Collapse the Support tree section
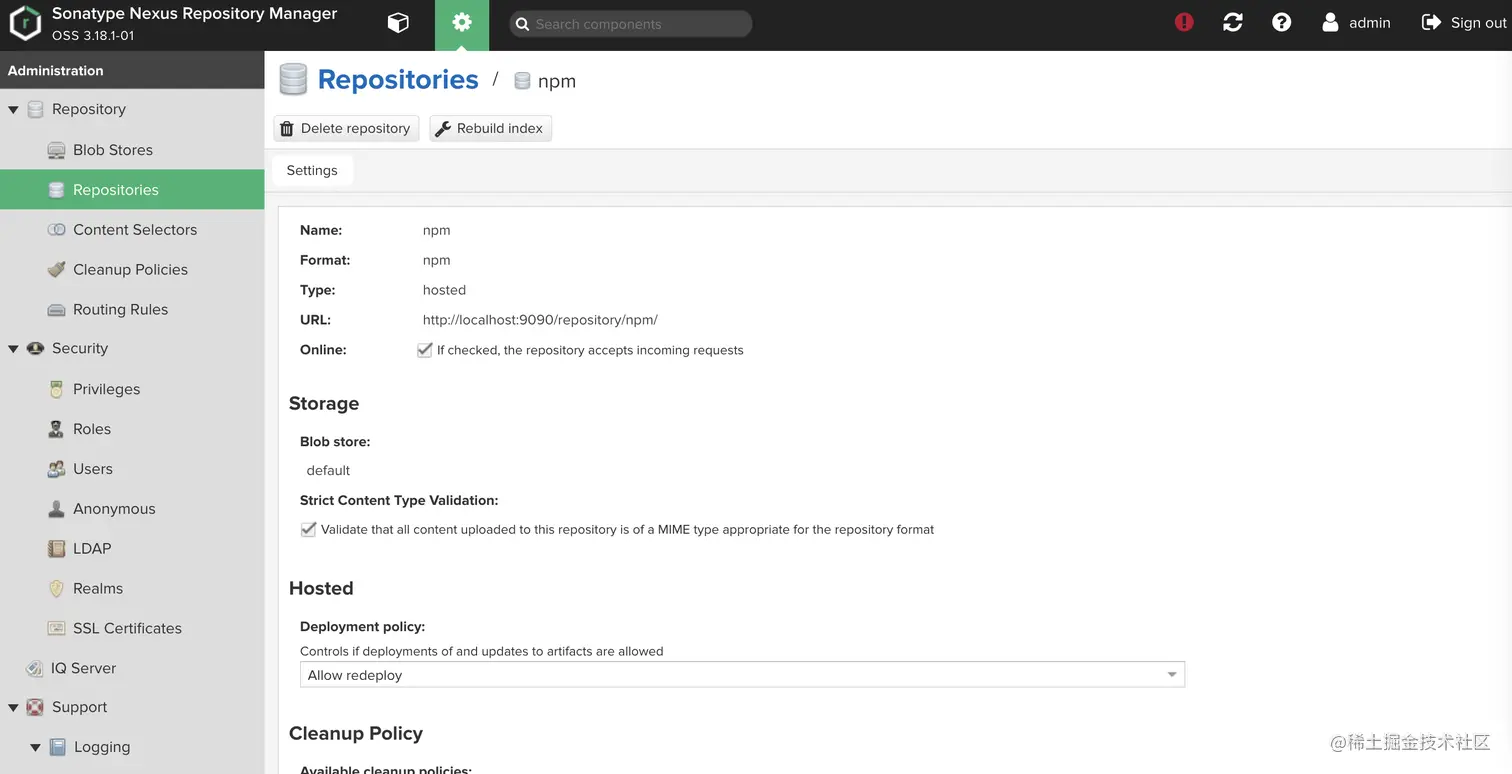Screen dimensions: 1512x774 tap(13, 708)
